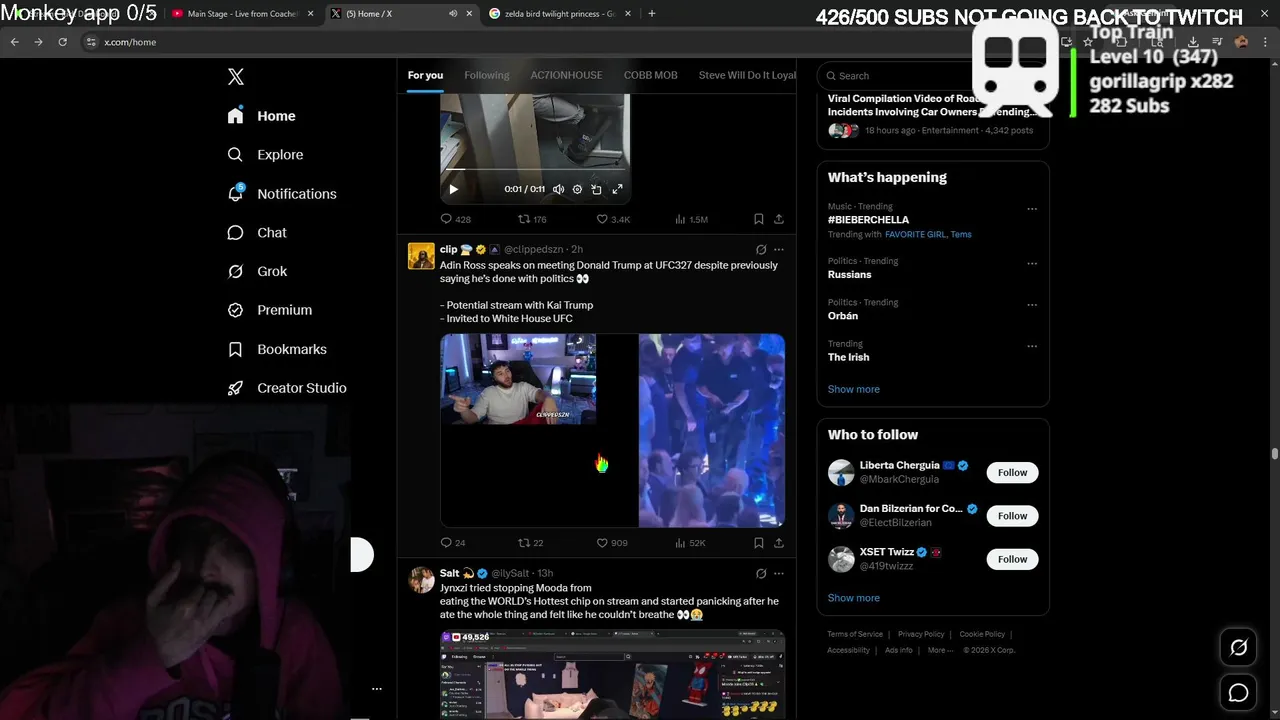Open Creator Studio in the sidebar
This screenshot has height=720, width=1280.
pyautogui.click(x=287, y=388)
